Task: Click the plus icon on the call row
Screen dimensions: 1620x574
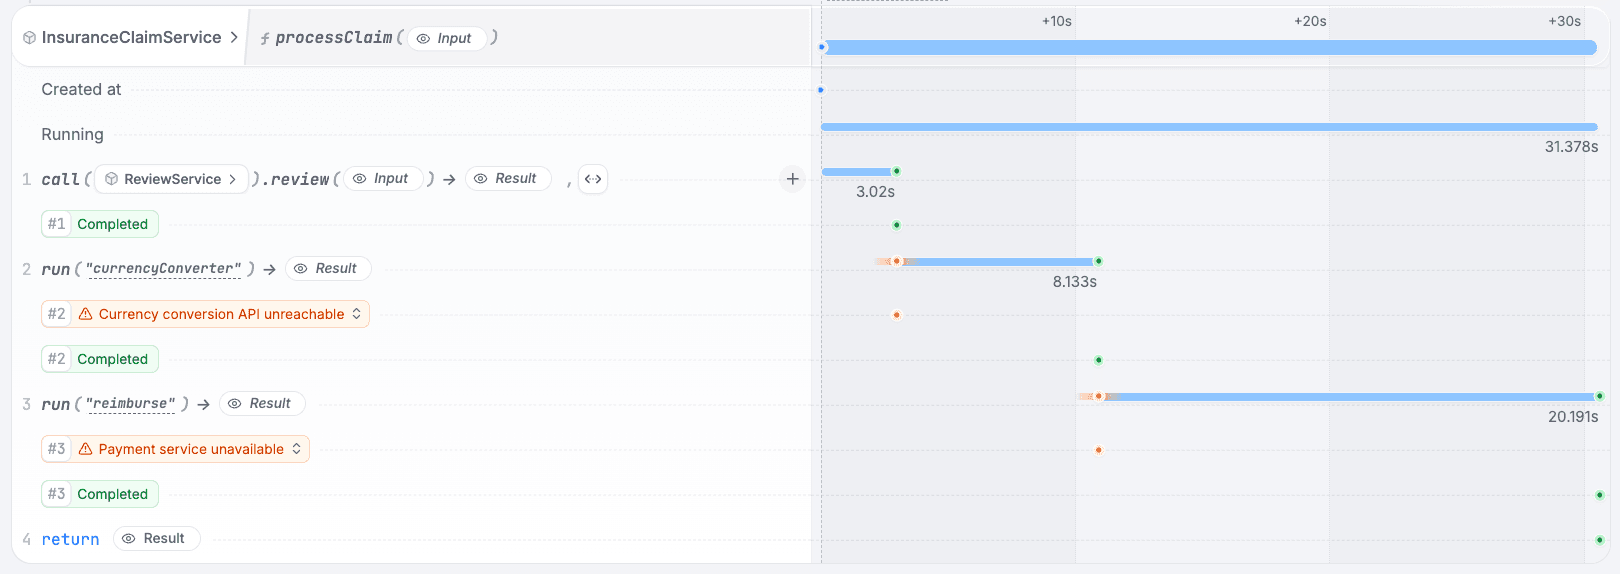Action: click(x=792, y=179)
